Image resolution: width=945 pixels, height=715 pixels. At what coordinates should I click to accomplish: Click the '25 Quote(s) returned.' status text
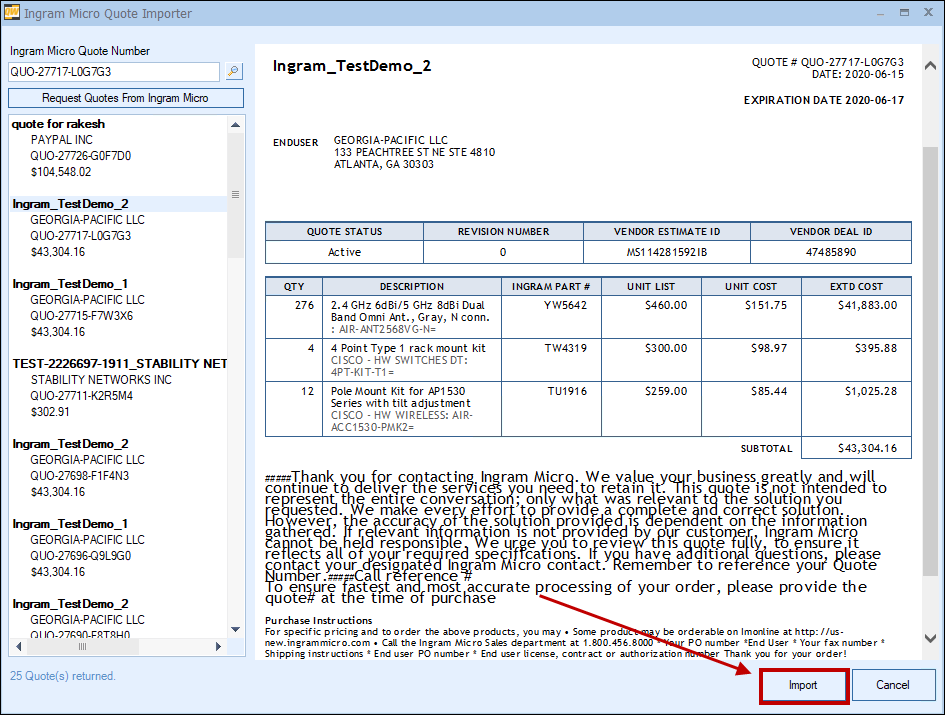point(63,676)
